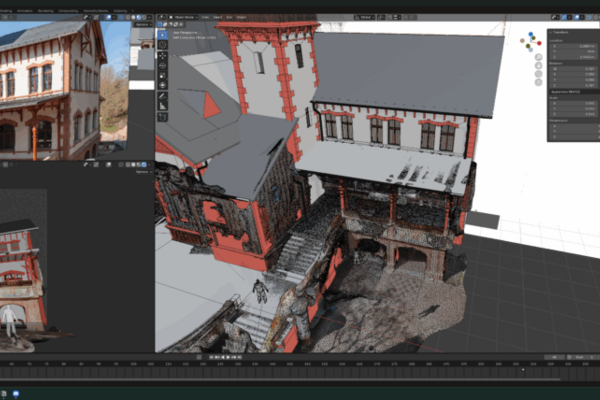600x400 pixels.
Task: Open Options dropdown in top-left viewport
Action: pos(143,24)
